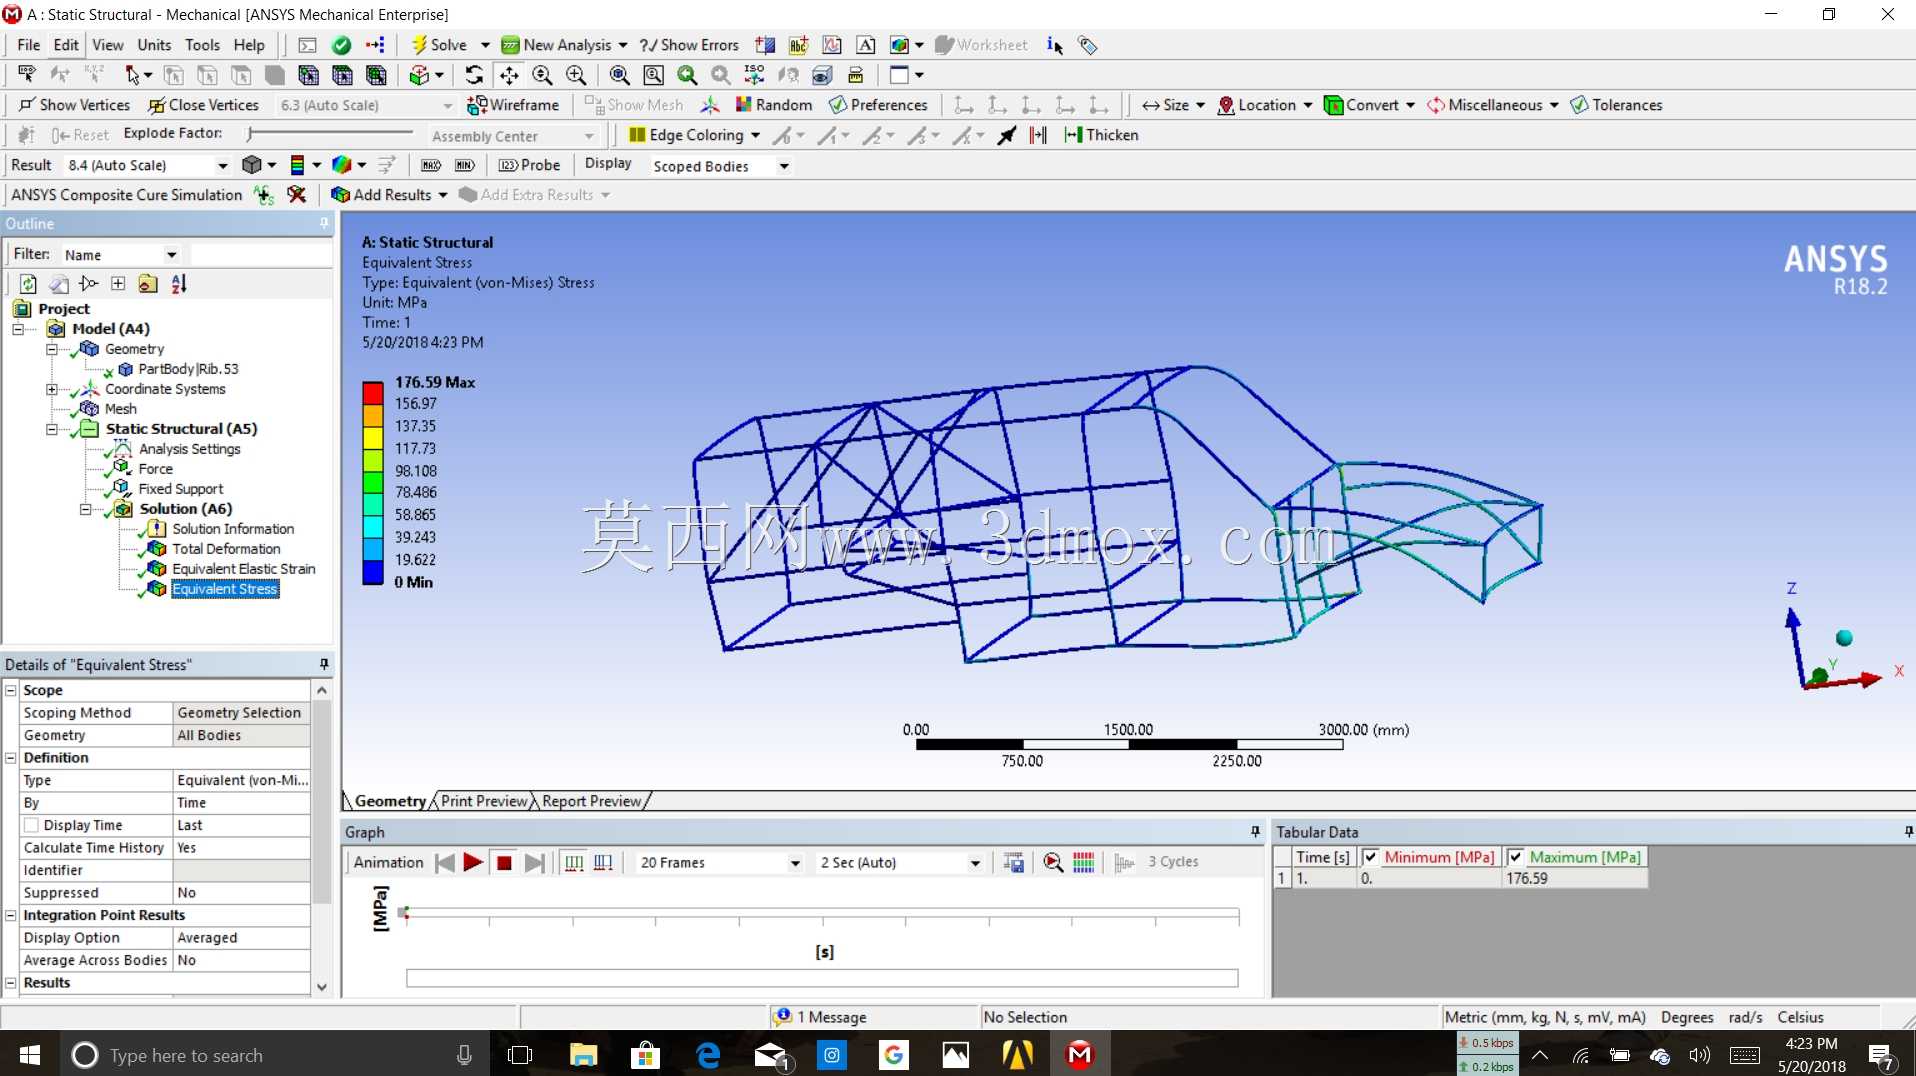Click the Rotate view tool icon
The image size is (1916, 1076).
coord(474,75)
